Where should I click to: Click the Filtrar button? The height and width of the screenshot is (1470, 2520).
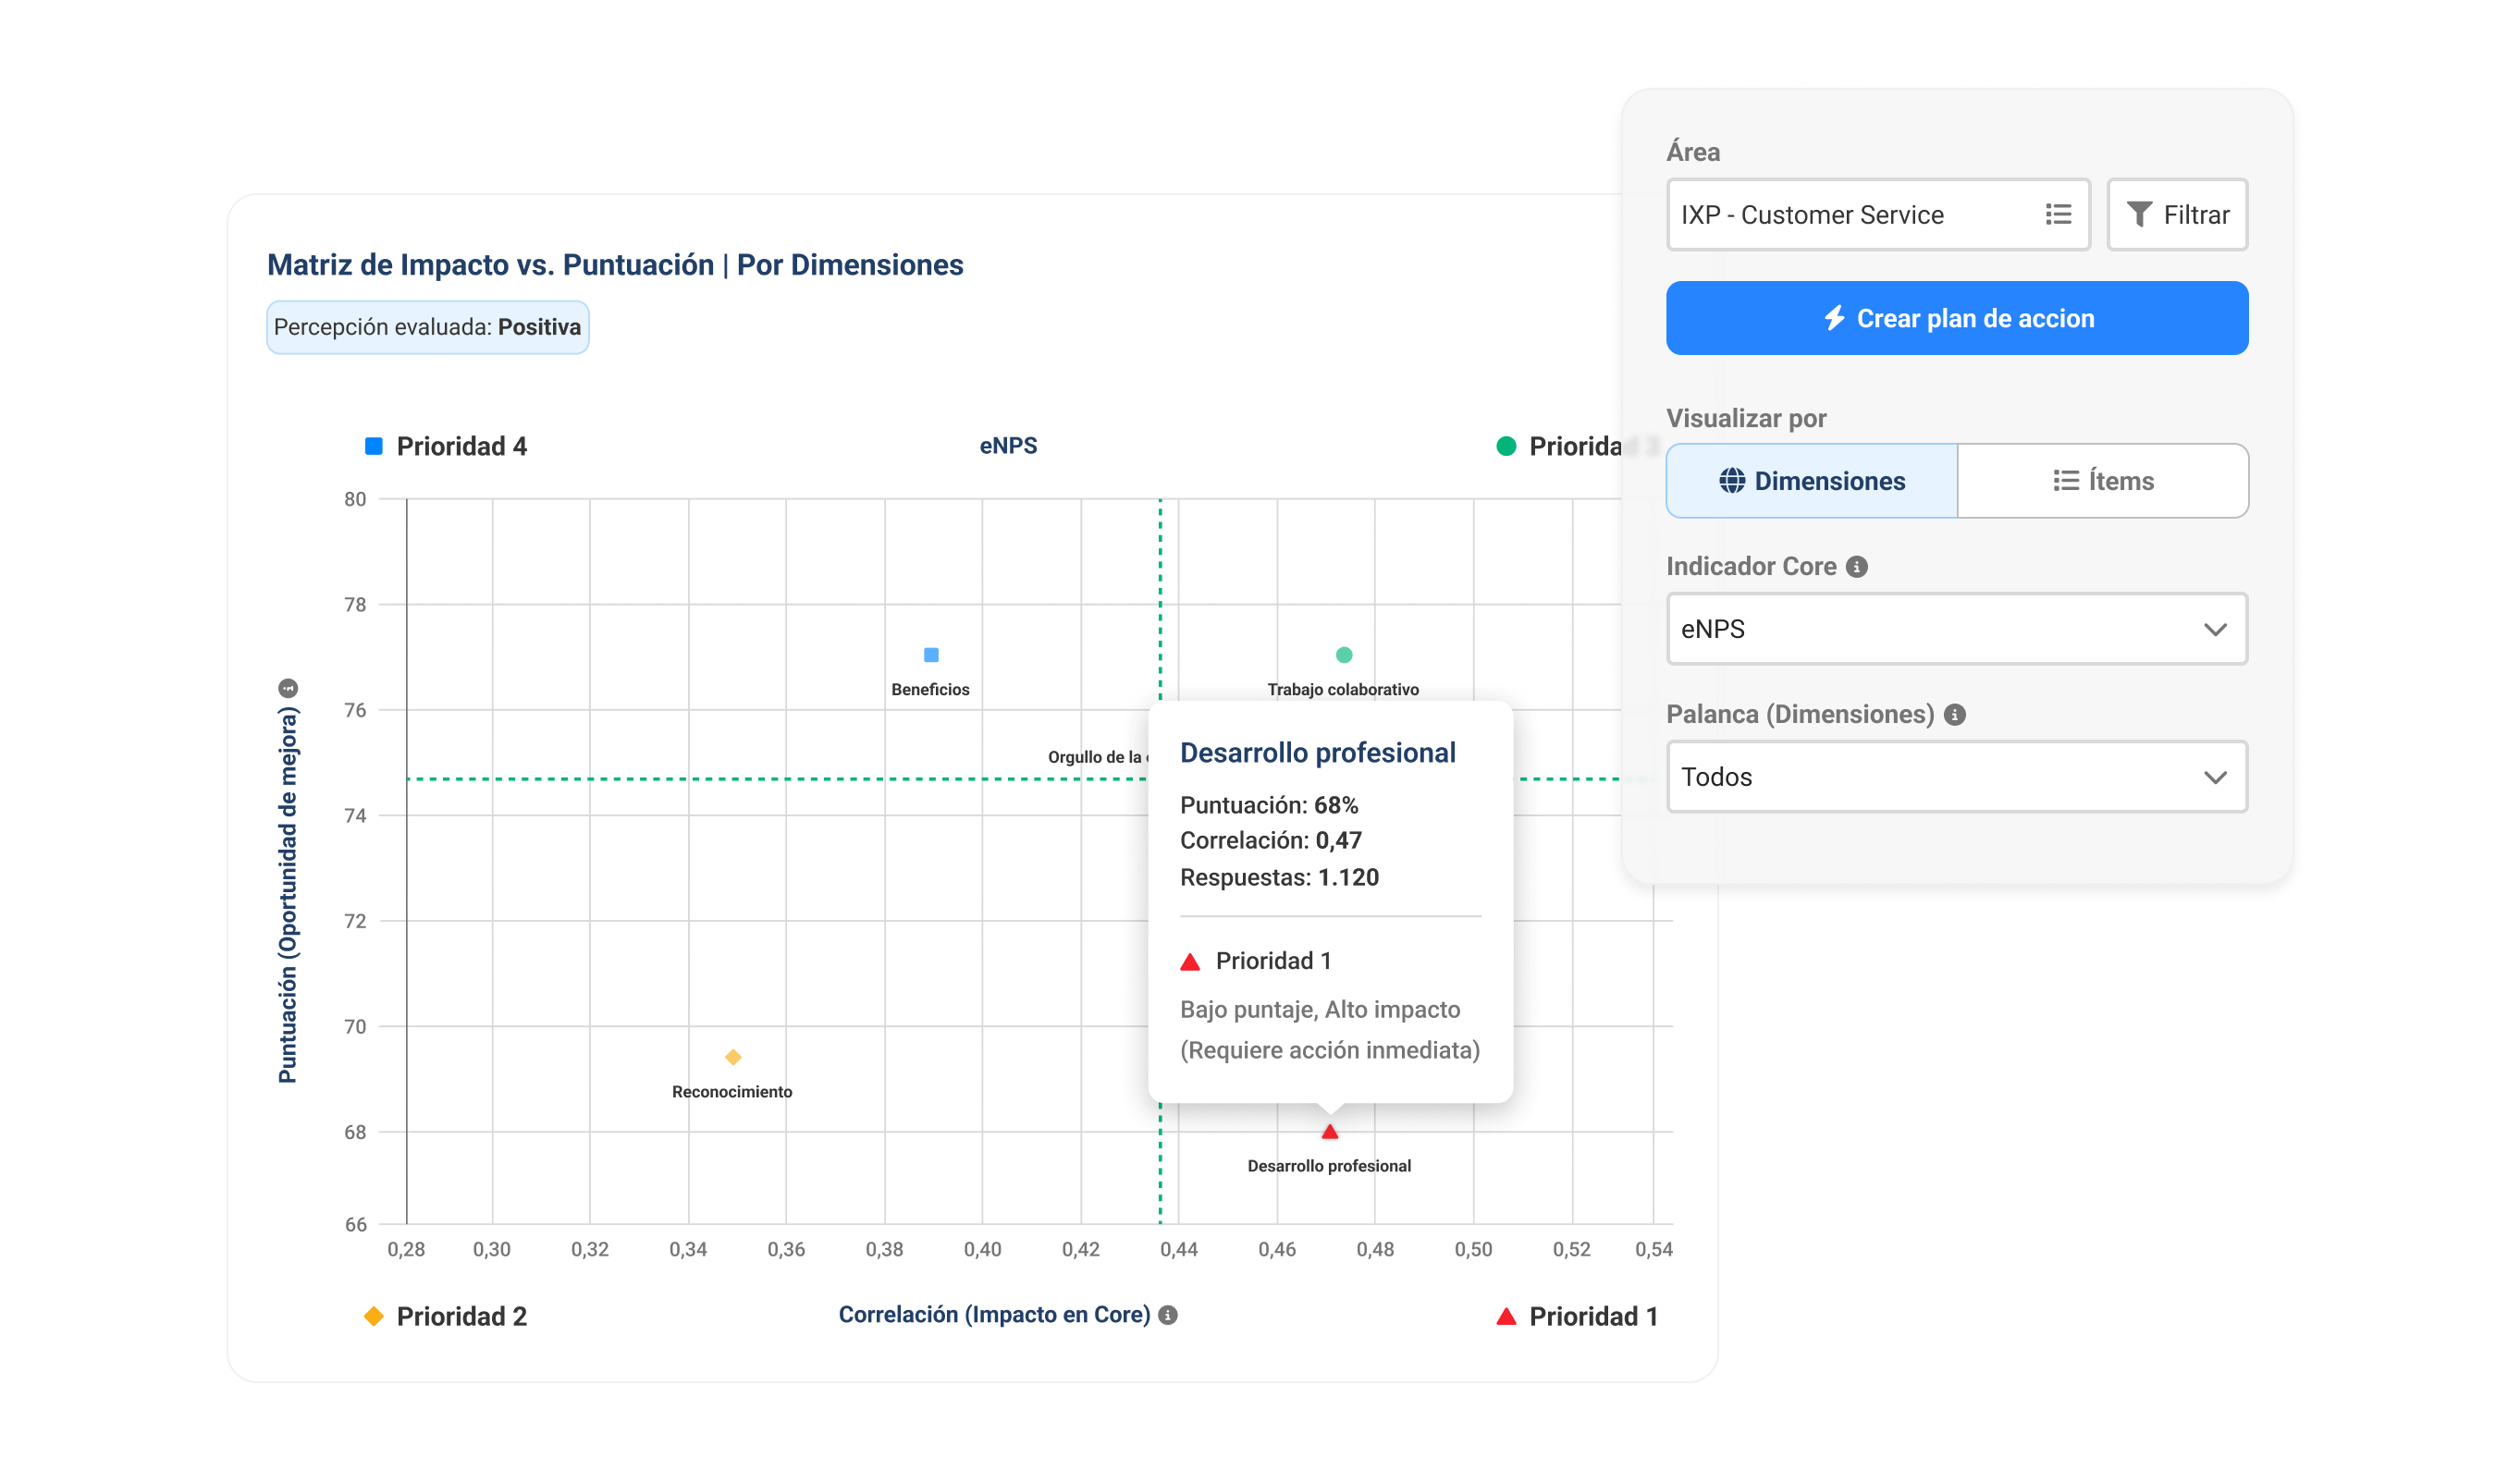tap(2177, 214)
